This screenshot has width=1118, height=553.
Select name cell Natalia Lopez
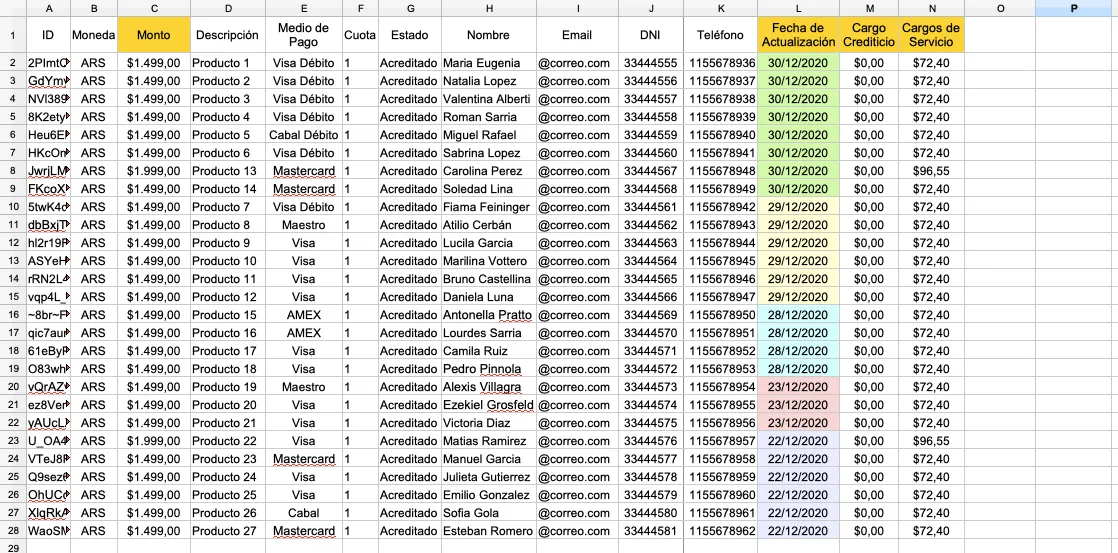pyautogui.click(x=488, y=81)
